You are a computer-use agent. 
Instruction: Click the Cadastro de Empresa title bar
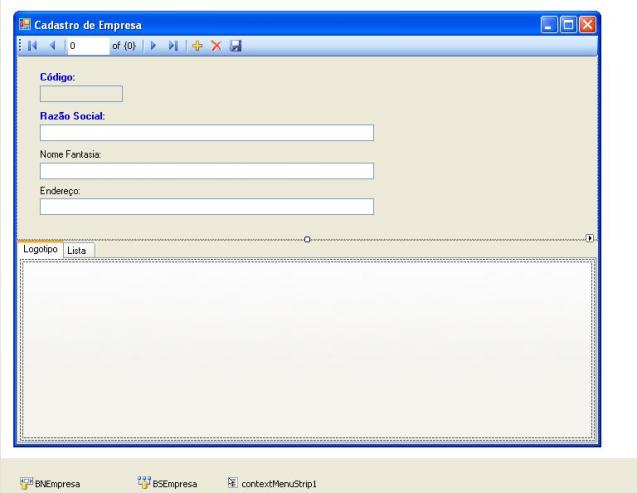pos(307,24)
